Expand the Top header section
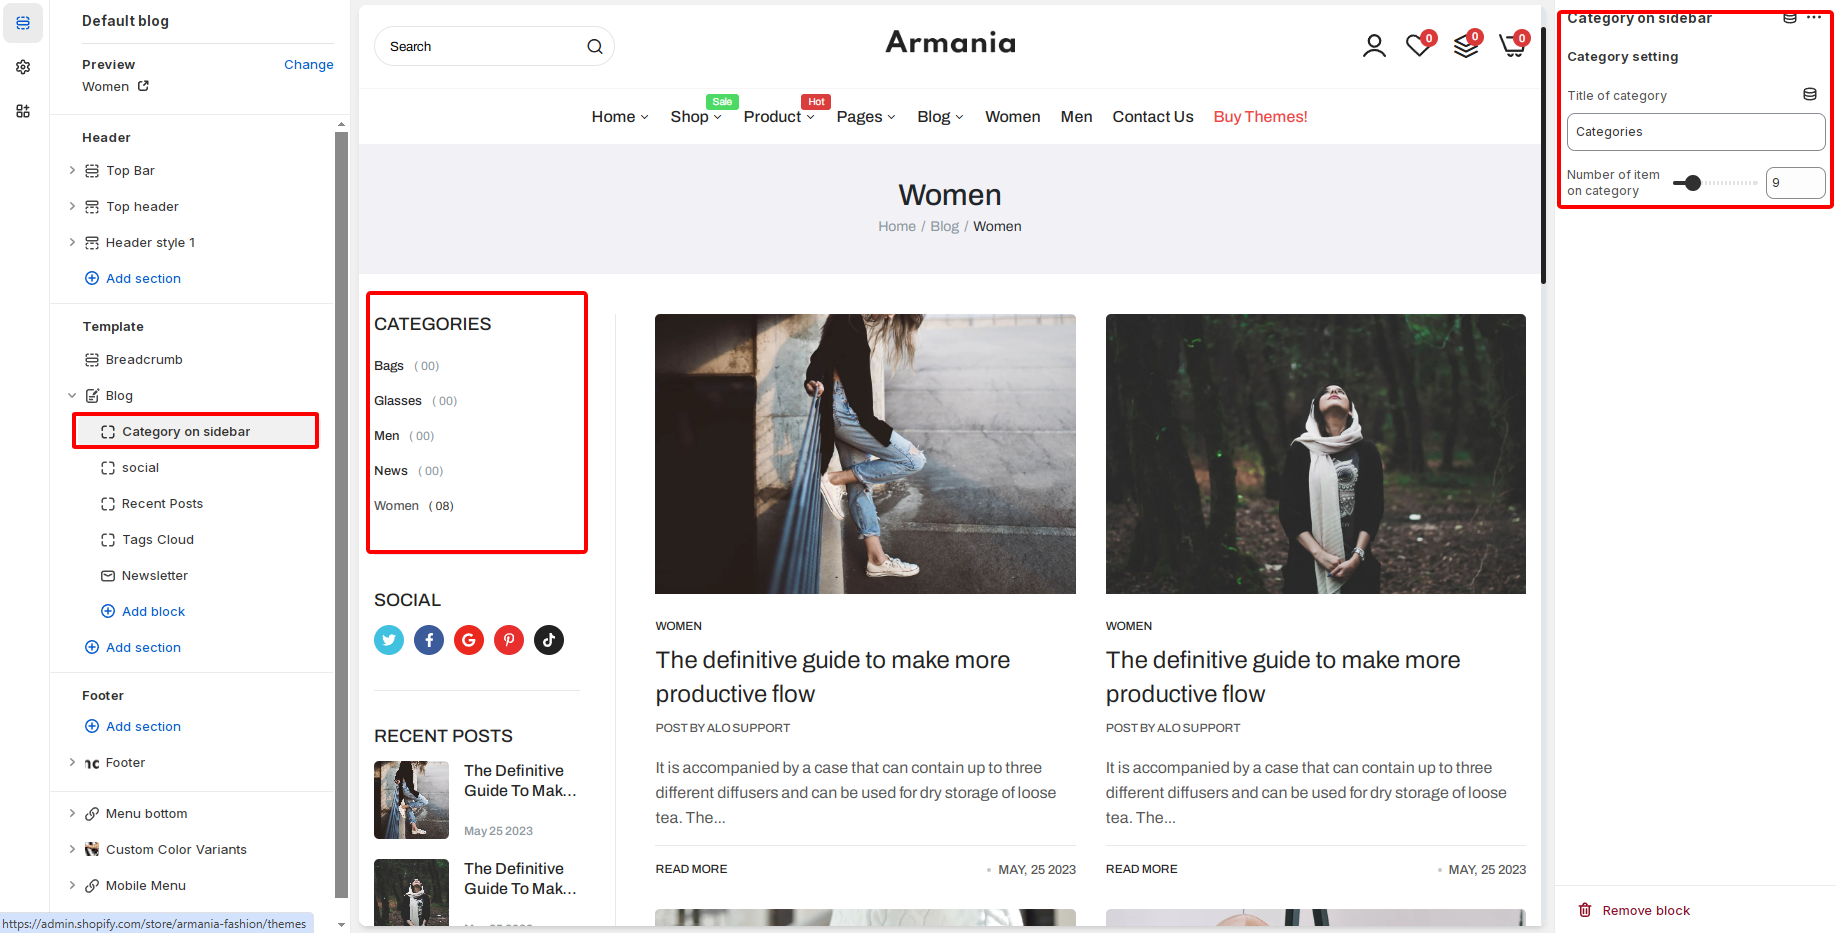 (72, 207)
